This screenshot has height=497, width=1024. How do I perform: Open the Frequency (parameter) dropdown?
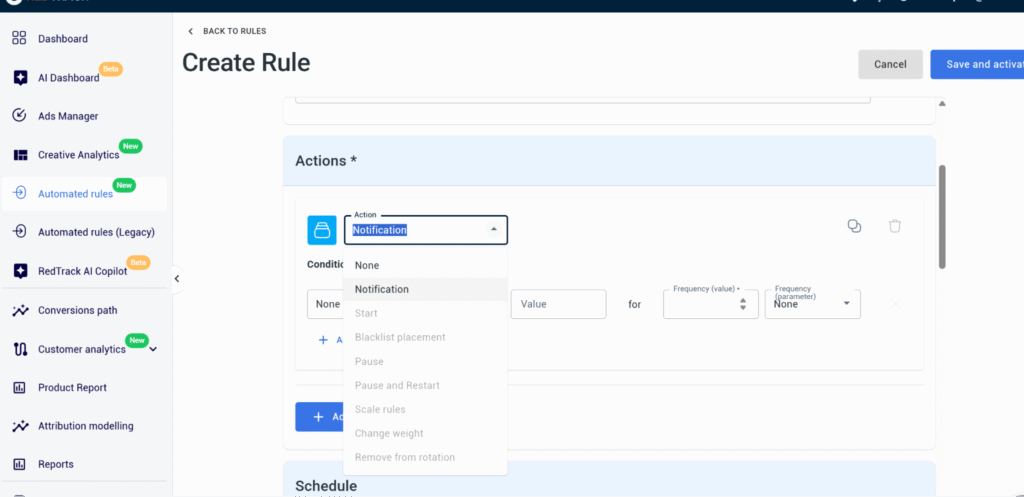click(812, 304)
